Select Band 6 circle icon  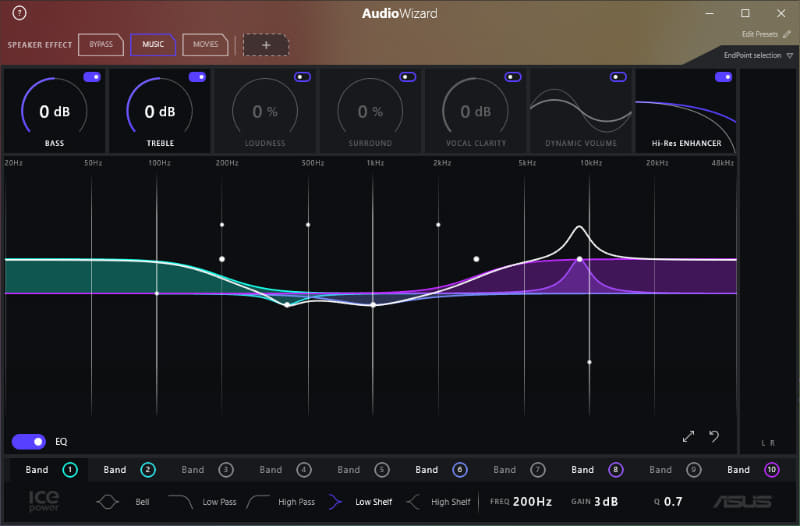[460, 470]
